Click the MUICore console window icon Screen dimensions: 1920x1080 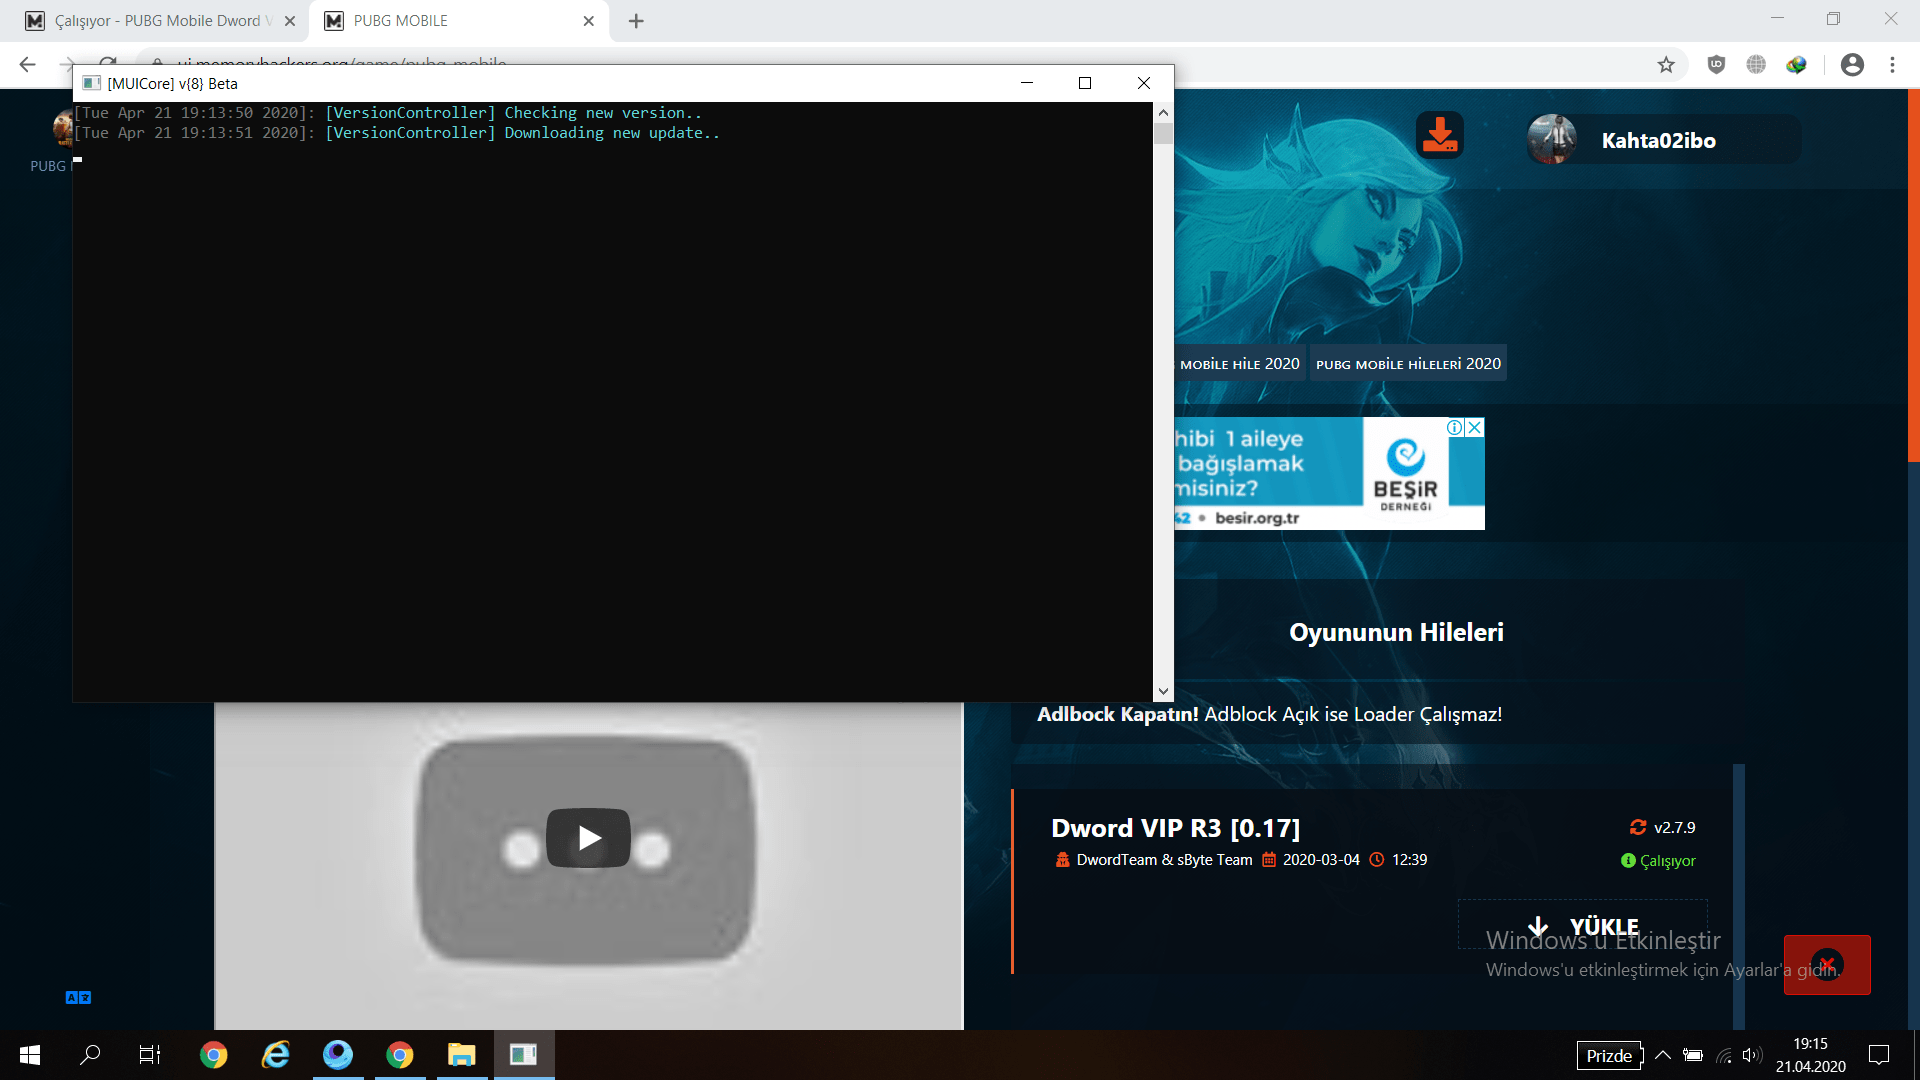[x=91, y=83]
